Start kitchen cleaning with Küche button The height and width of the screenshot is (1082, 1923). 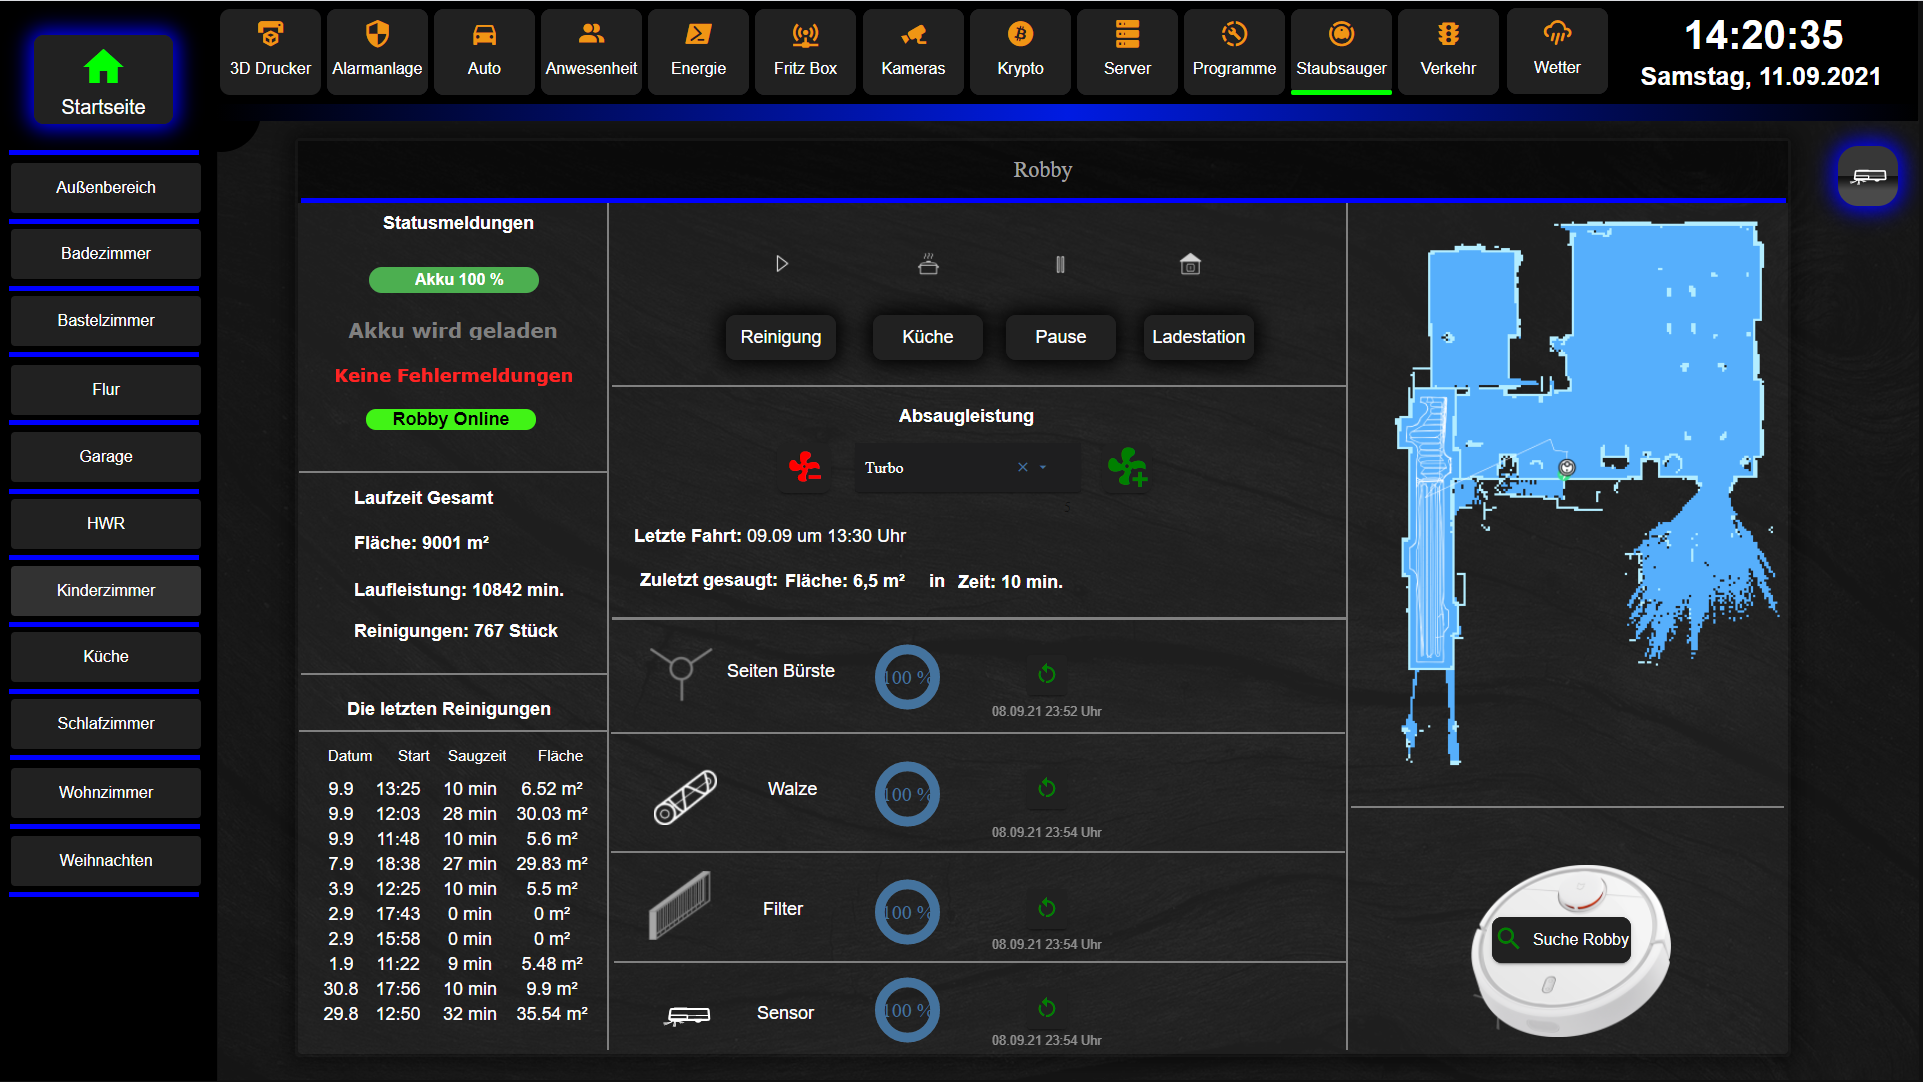[x=928, y=337]
